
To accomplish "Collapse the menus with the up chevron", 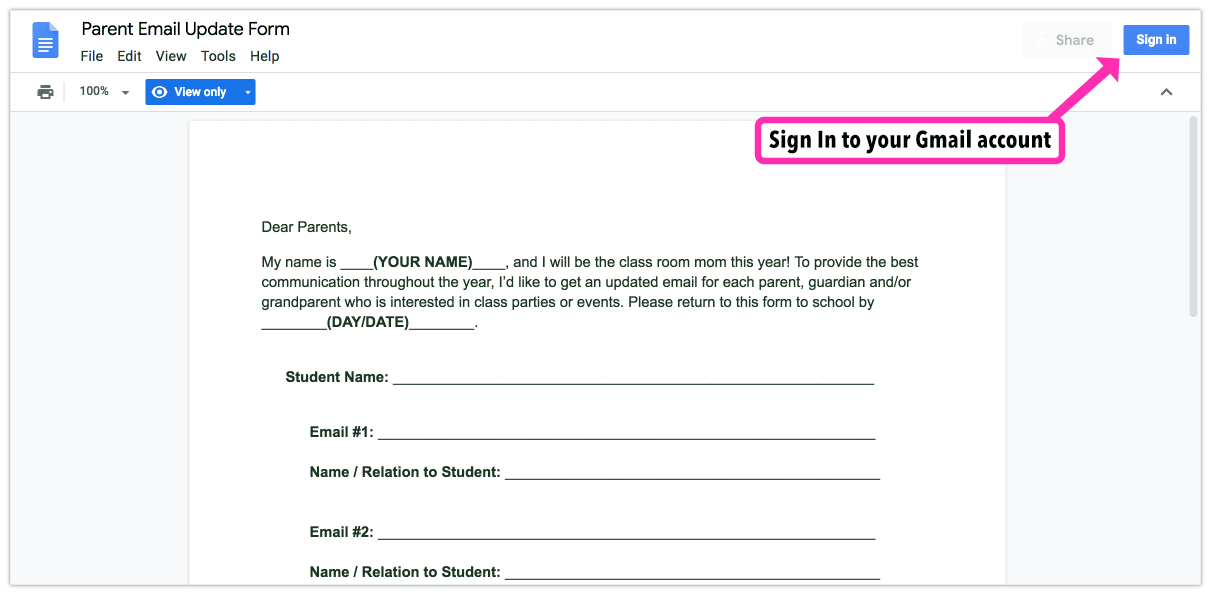I will pos(1166,92).
